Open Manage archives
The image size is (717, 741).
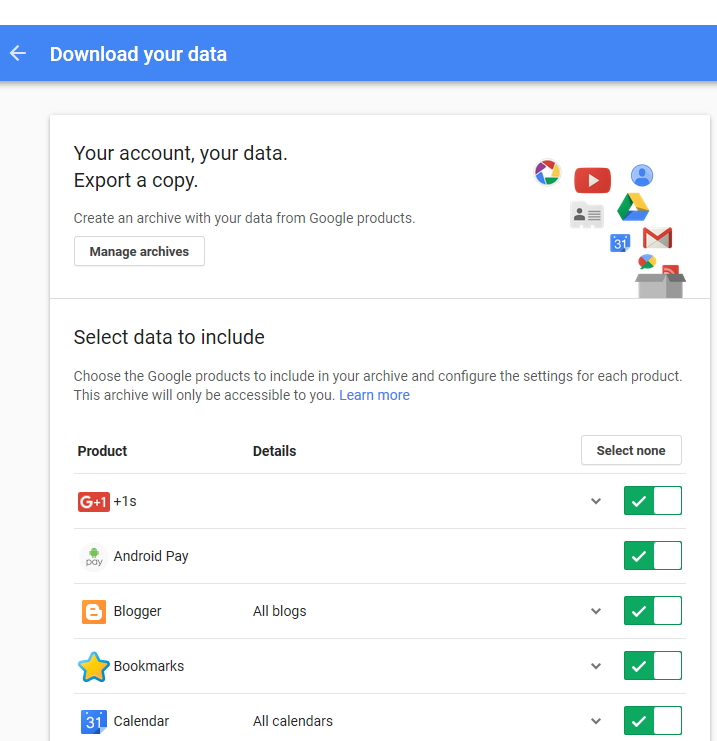coord(139,251)
